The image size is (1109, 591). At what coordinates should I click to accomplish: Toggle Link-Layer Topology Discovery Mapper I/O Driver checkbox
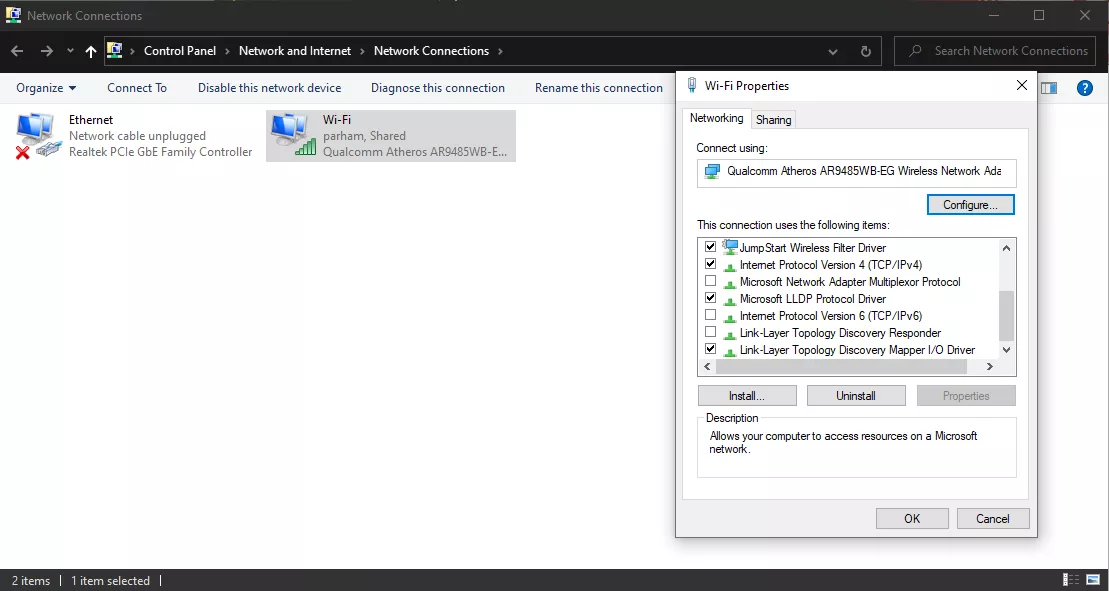point(711,349)
